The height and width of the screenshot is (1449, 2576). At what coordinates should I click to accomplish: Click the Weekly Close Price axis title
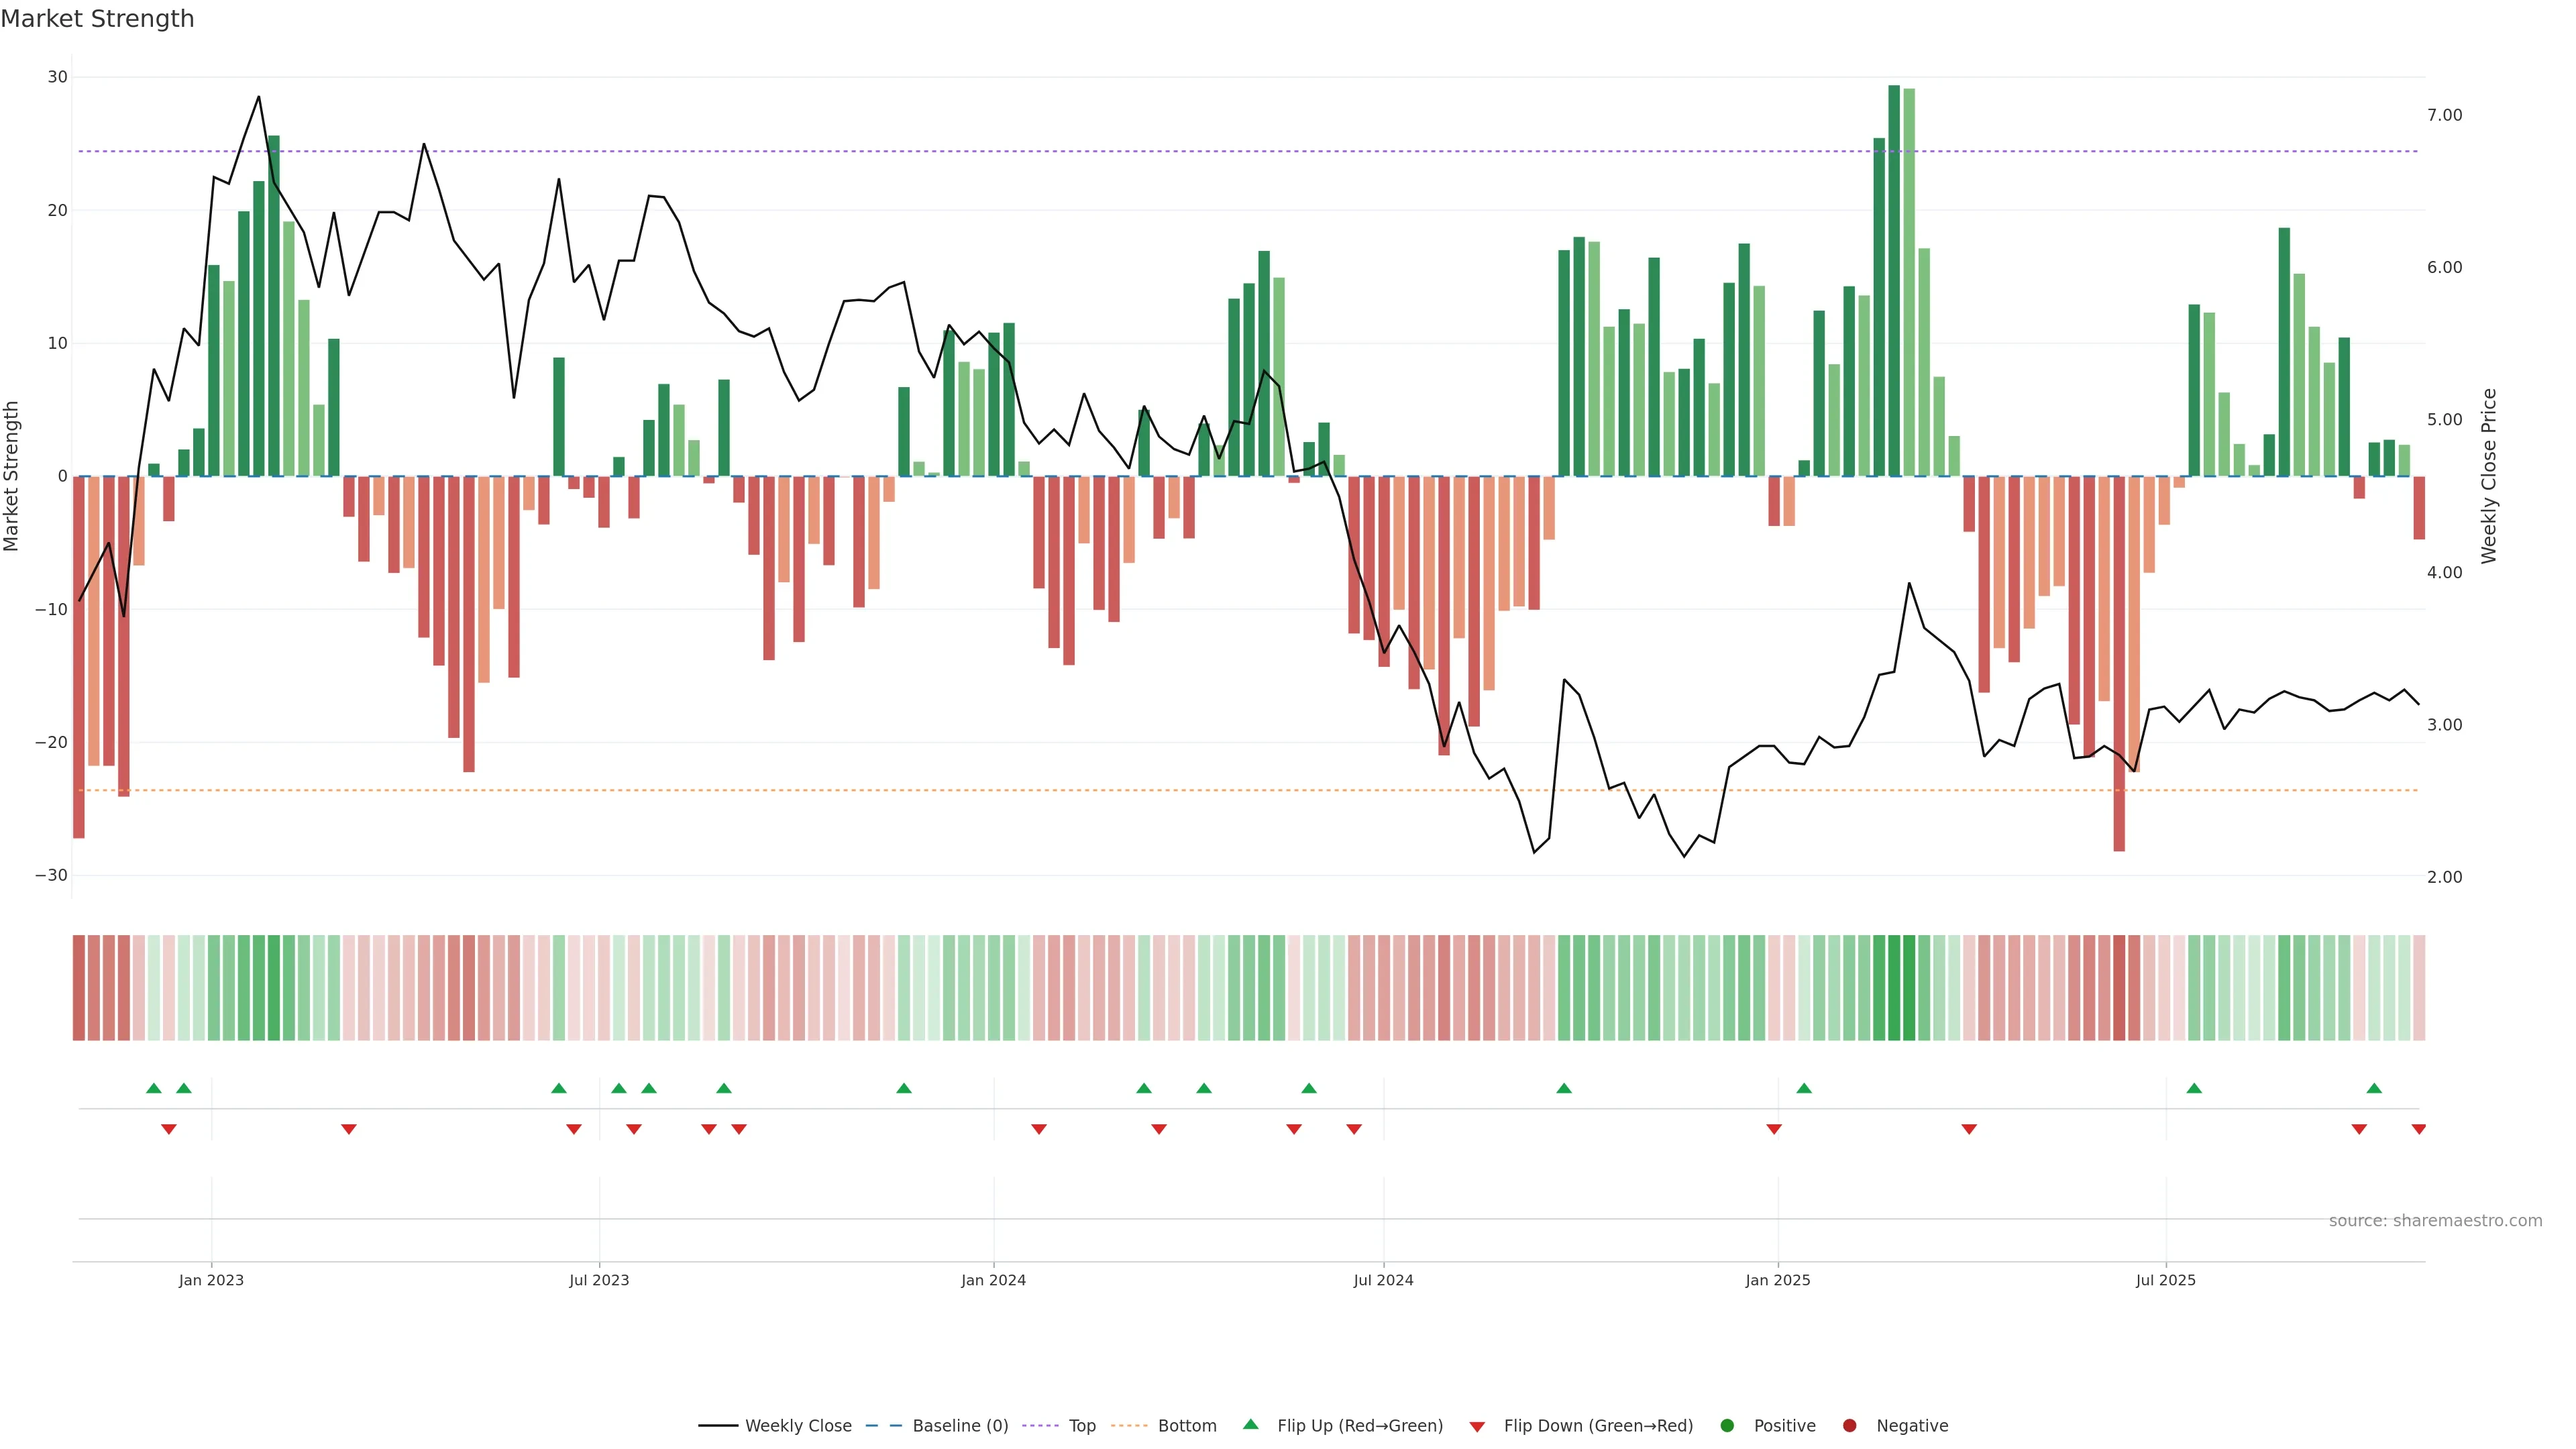[2488, 476]
